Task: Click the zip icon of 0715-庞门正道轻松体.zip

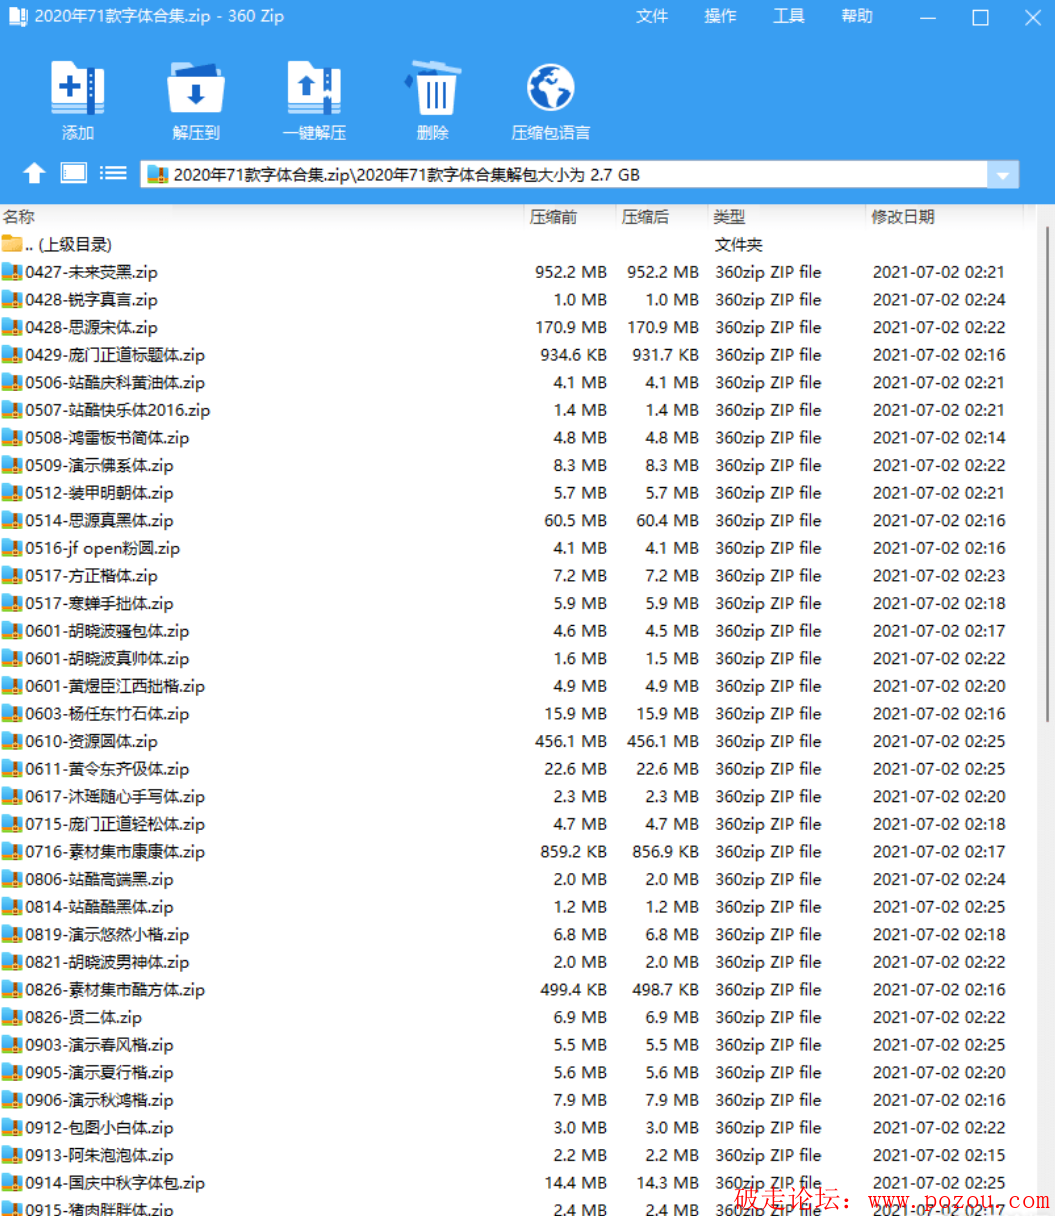Action: point(12,824)
